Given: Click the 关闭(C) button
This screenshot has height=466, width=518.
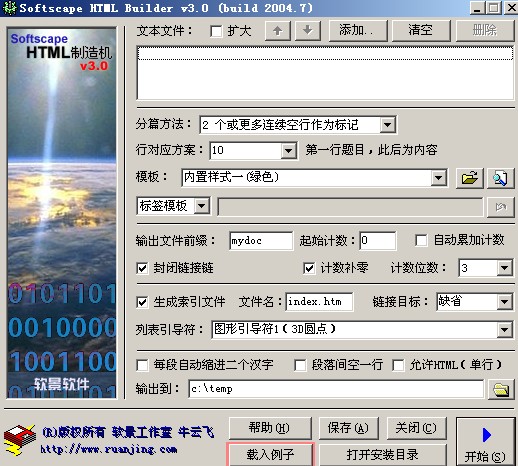Looking at the screenshot, I should click(416, 428).
